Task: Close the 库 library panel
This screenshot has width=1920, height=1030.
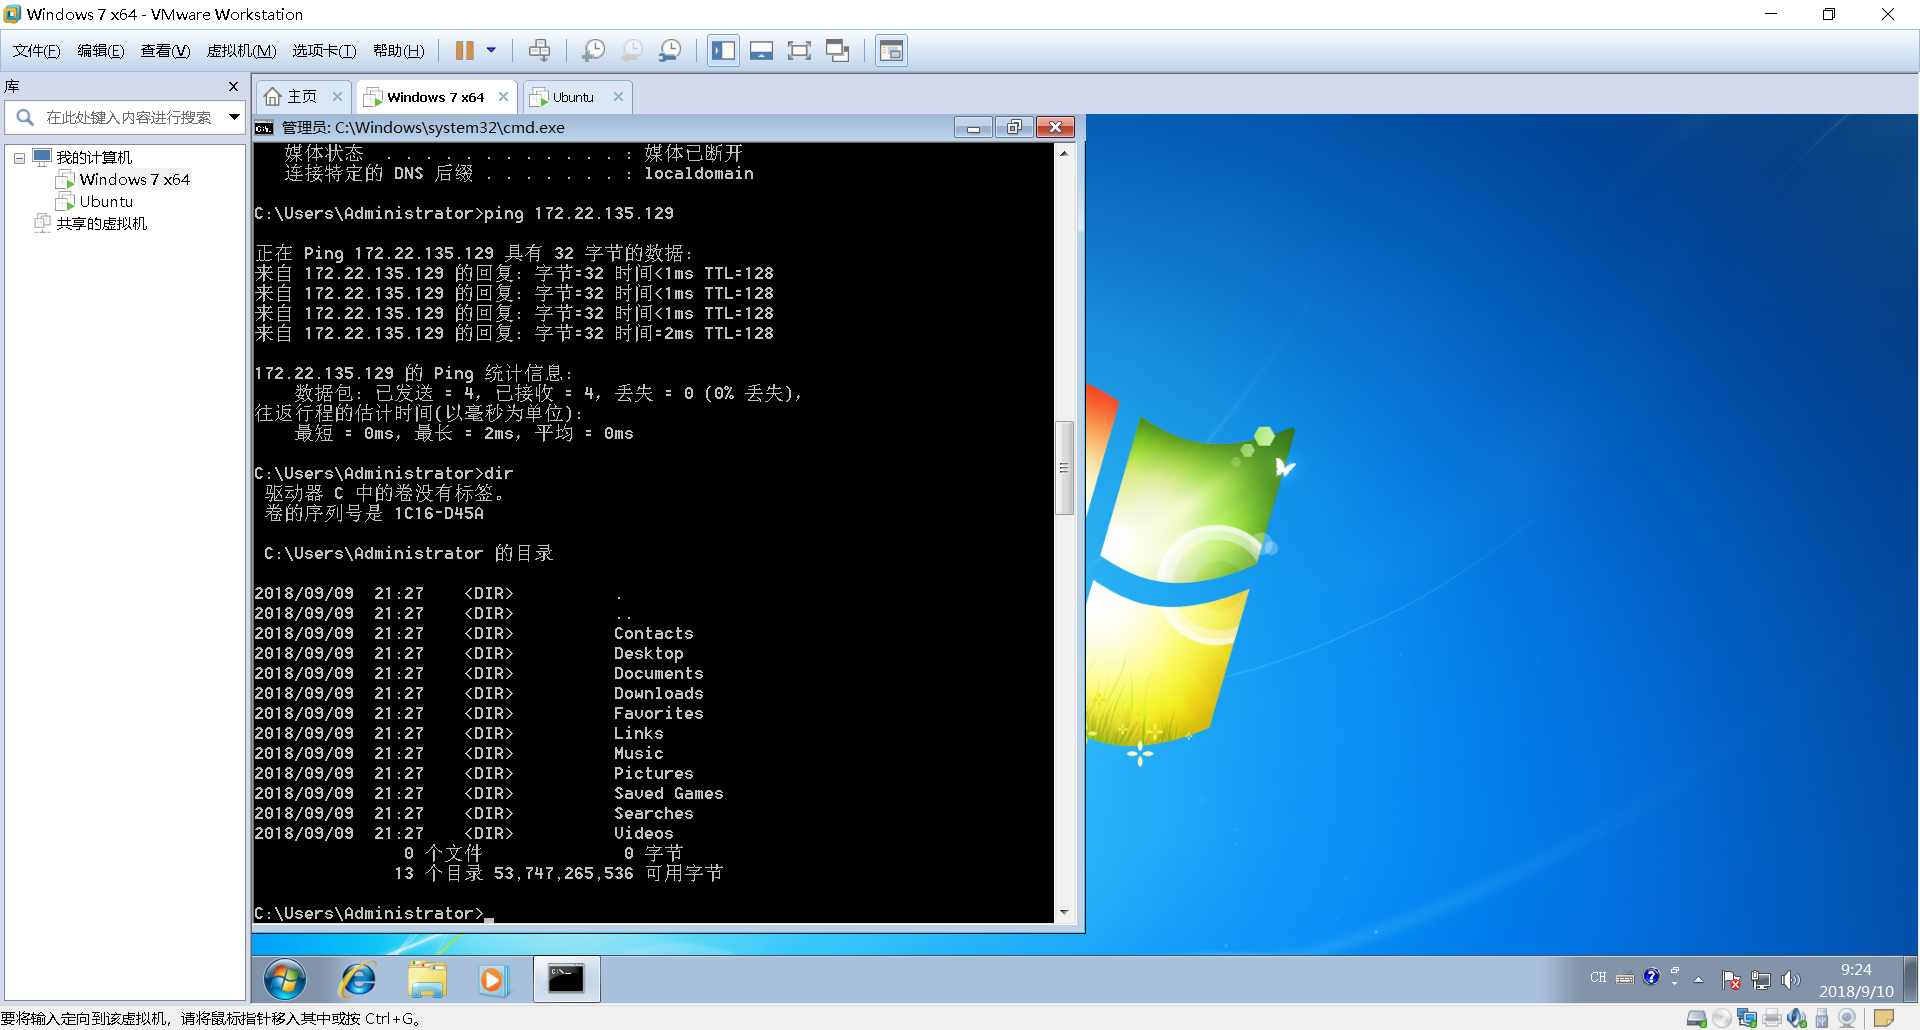Action: [233, 87]
